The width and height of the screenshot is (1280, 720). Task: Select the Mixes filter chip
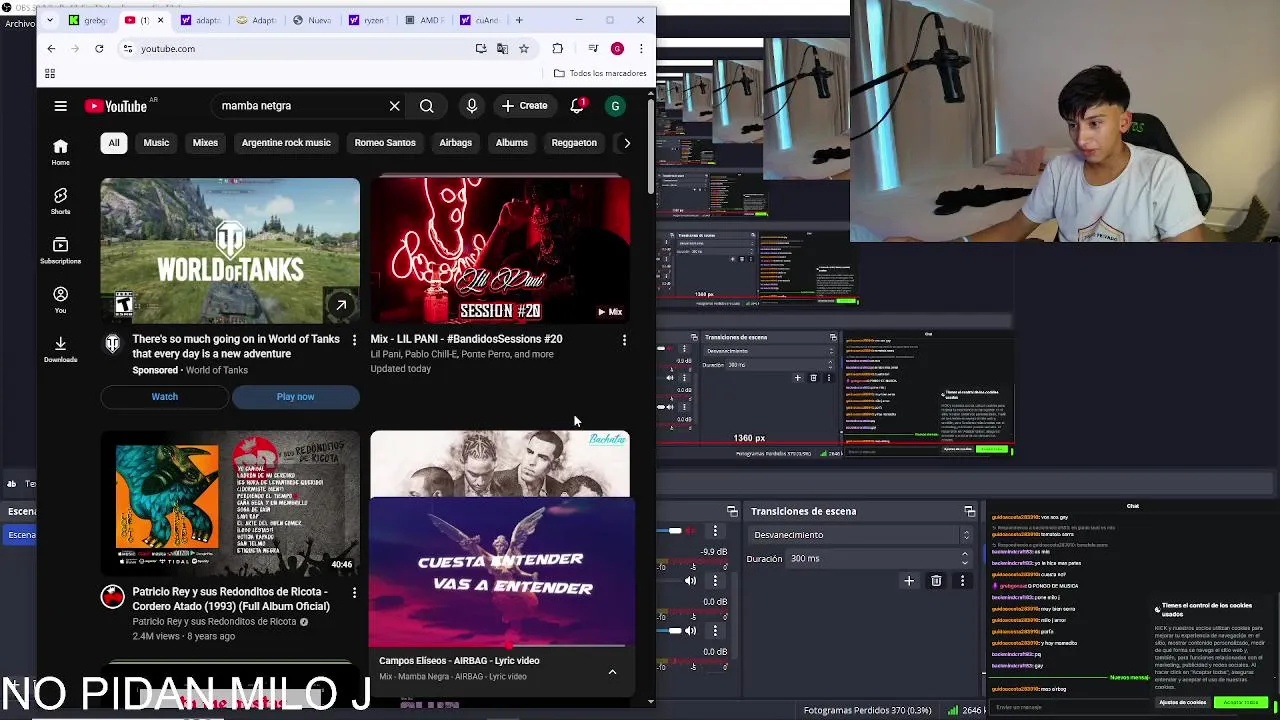click(x=205, y=143)
